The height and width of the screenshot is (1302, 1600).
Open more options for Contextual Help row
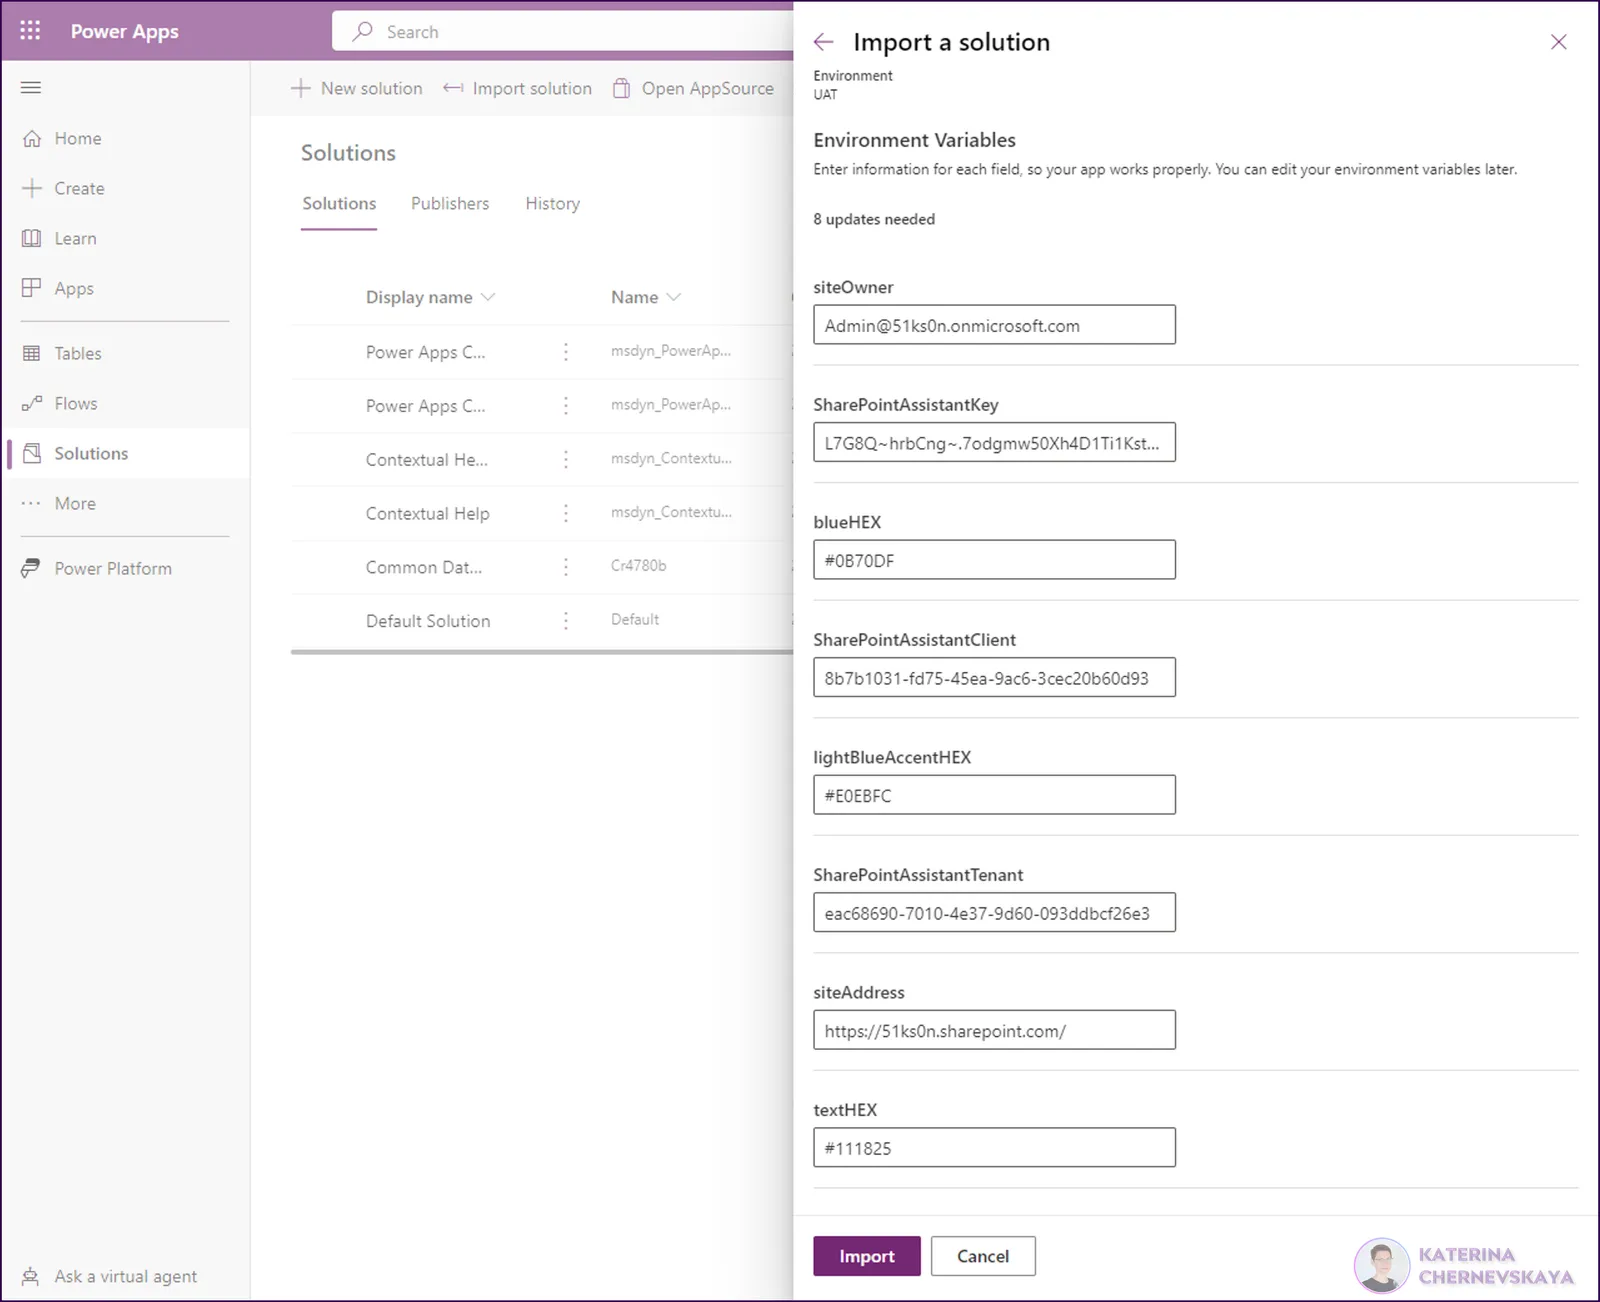(566, 513)
